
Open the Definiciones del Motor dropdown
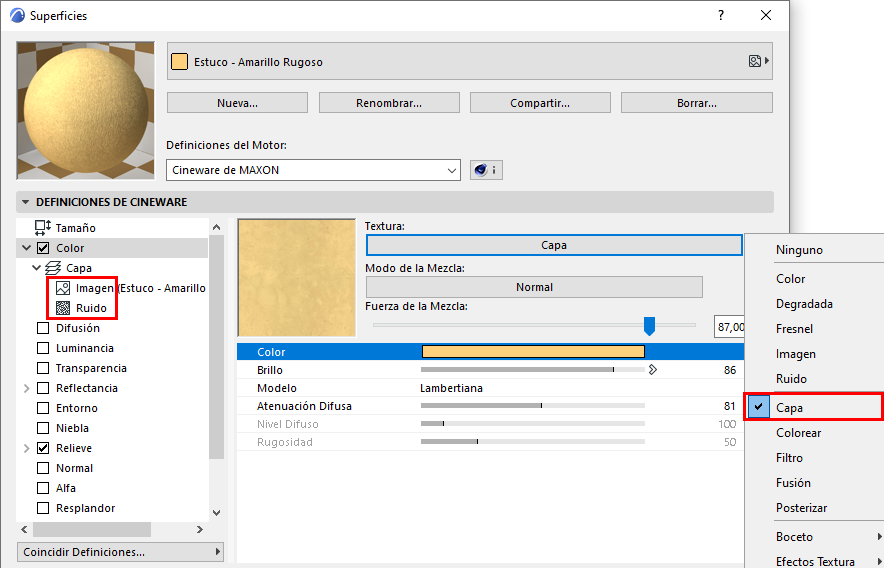(313, 170)
